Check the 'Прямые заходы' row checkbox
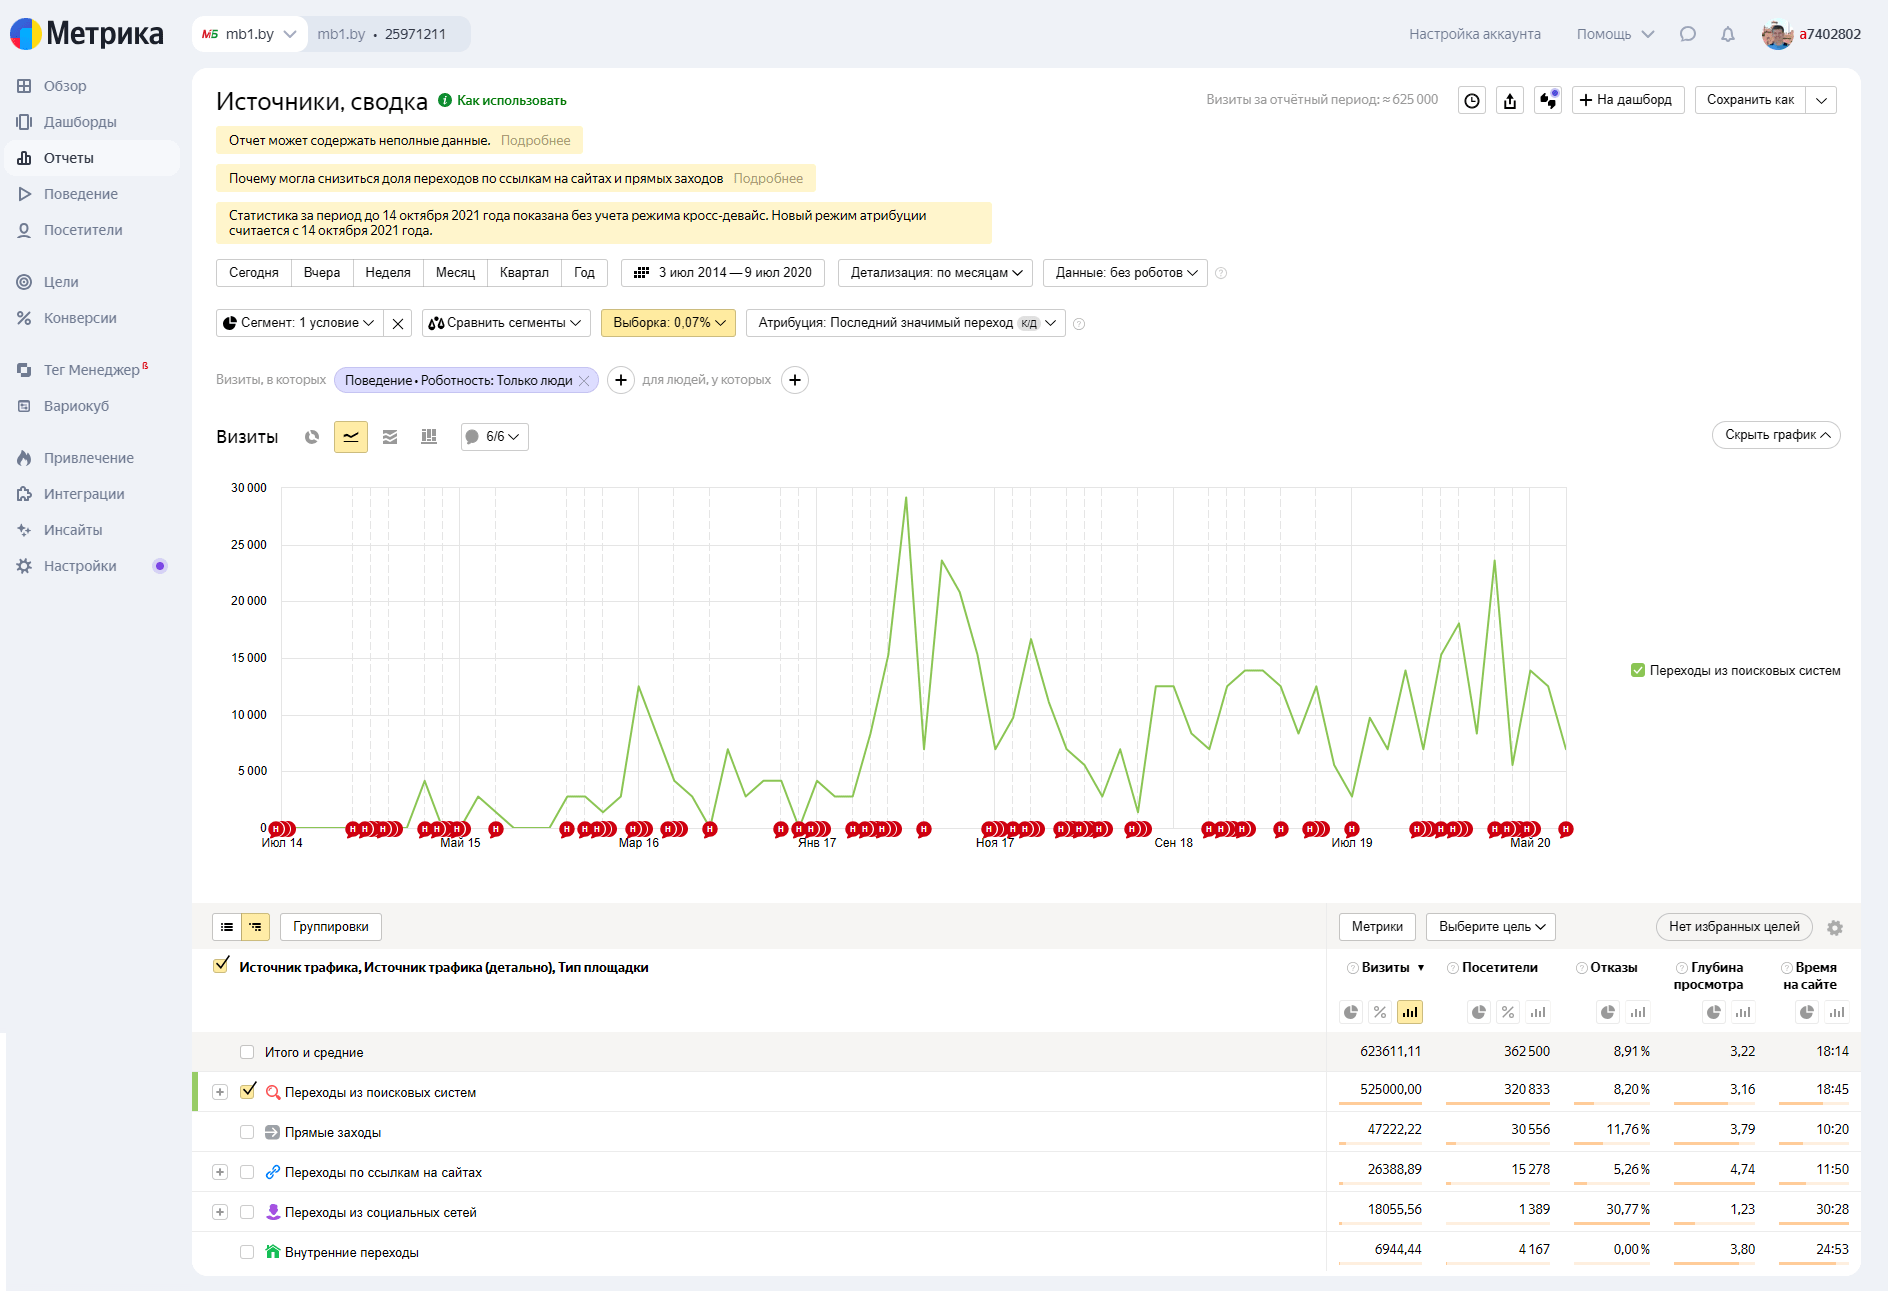The image size is (1888, 1291). 247,1132
